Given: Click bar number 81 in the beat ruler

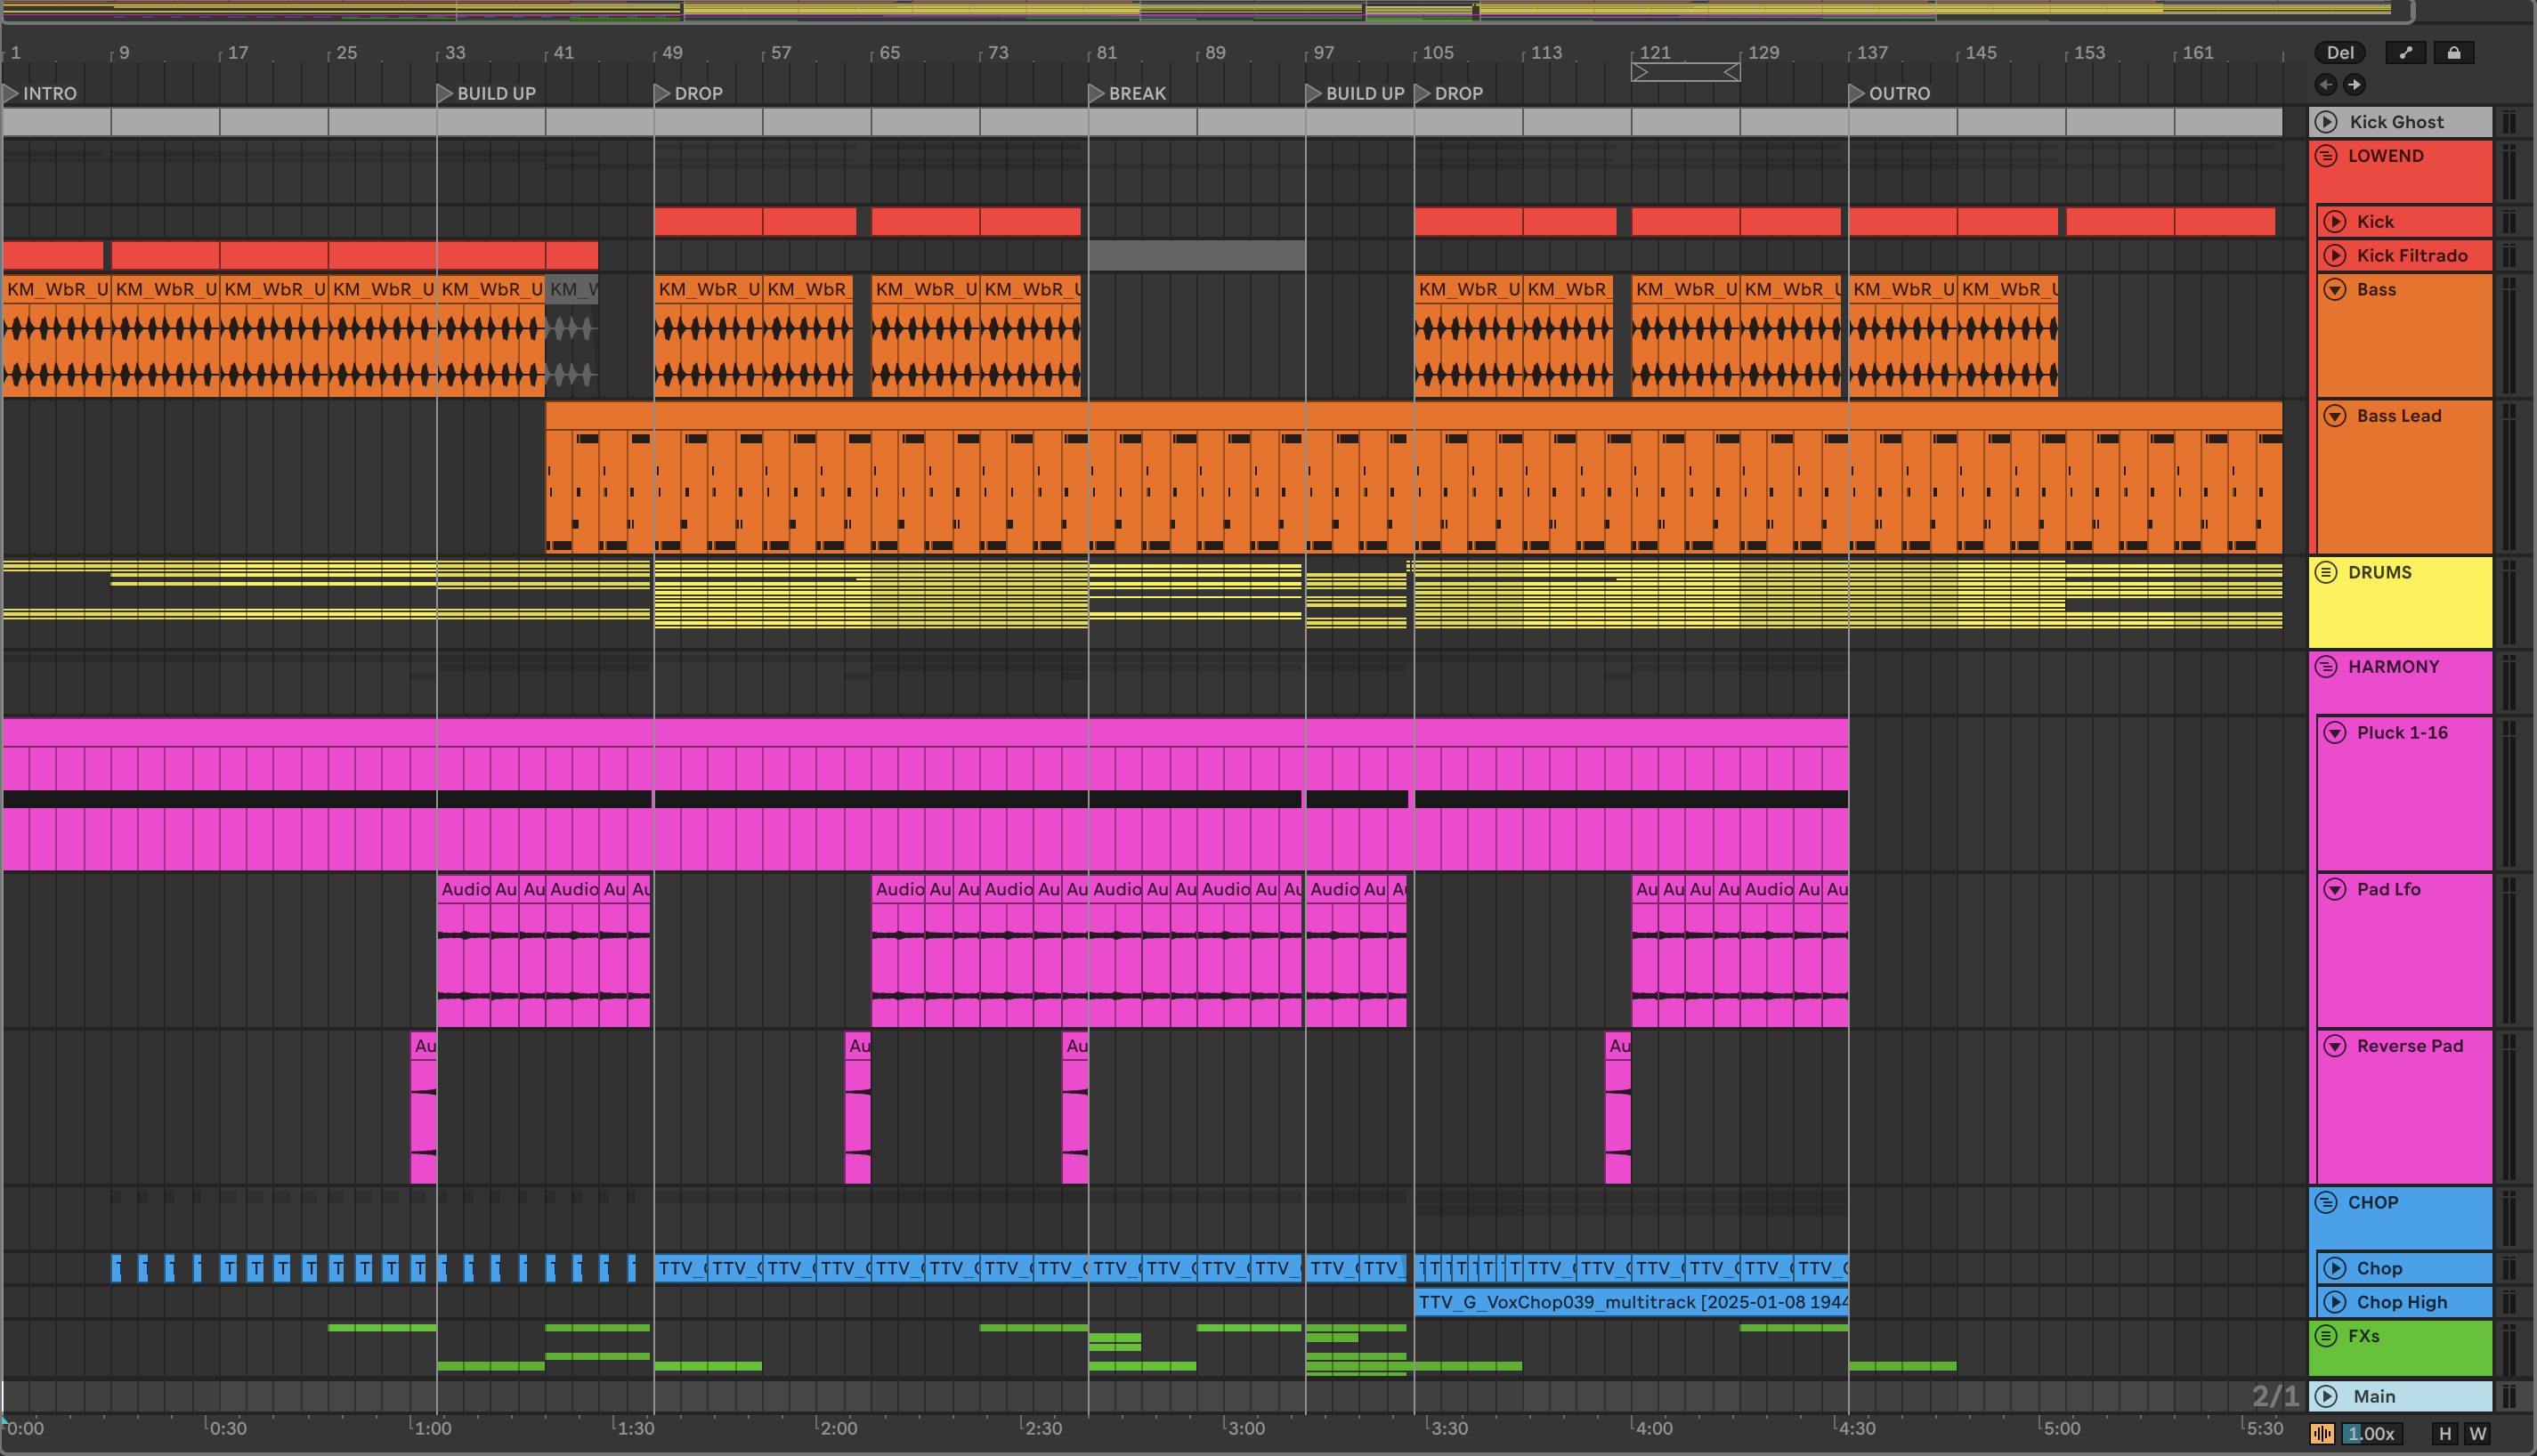Looking at the screenshot, I should click(1107, 53).
